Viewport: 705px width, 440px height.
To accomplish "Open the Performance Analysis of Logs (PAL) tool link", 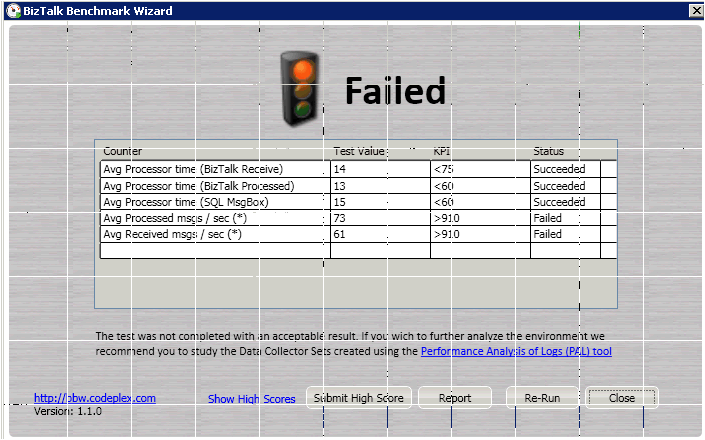I will tap(516, 351).
